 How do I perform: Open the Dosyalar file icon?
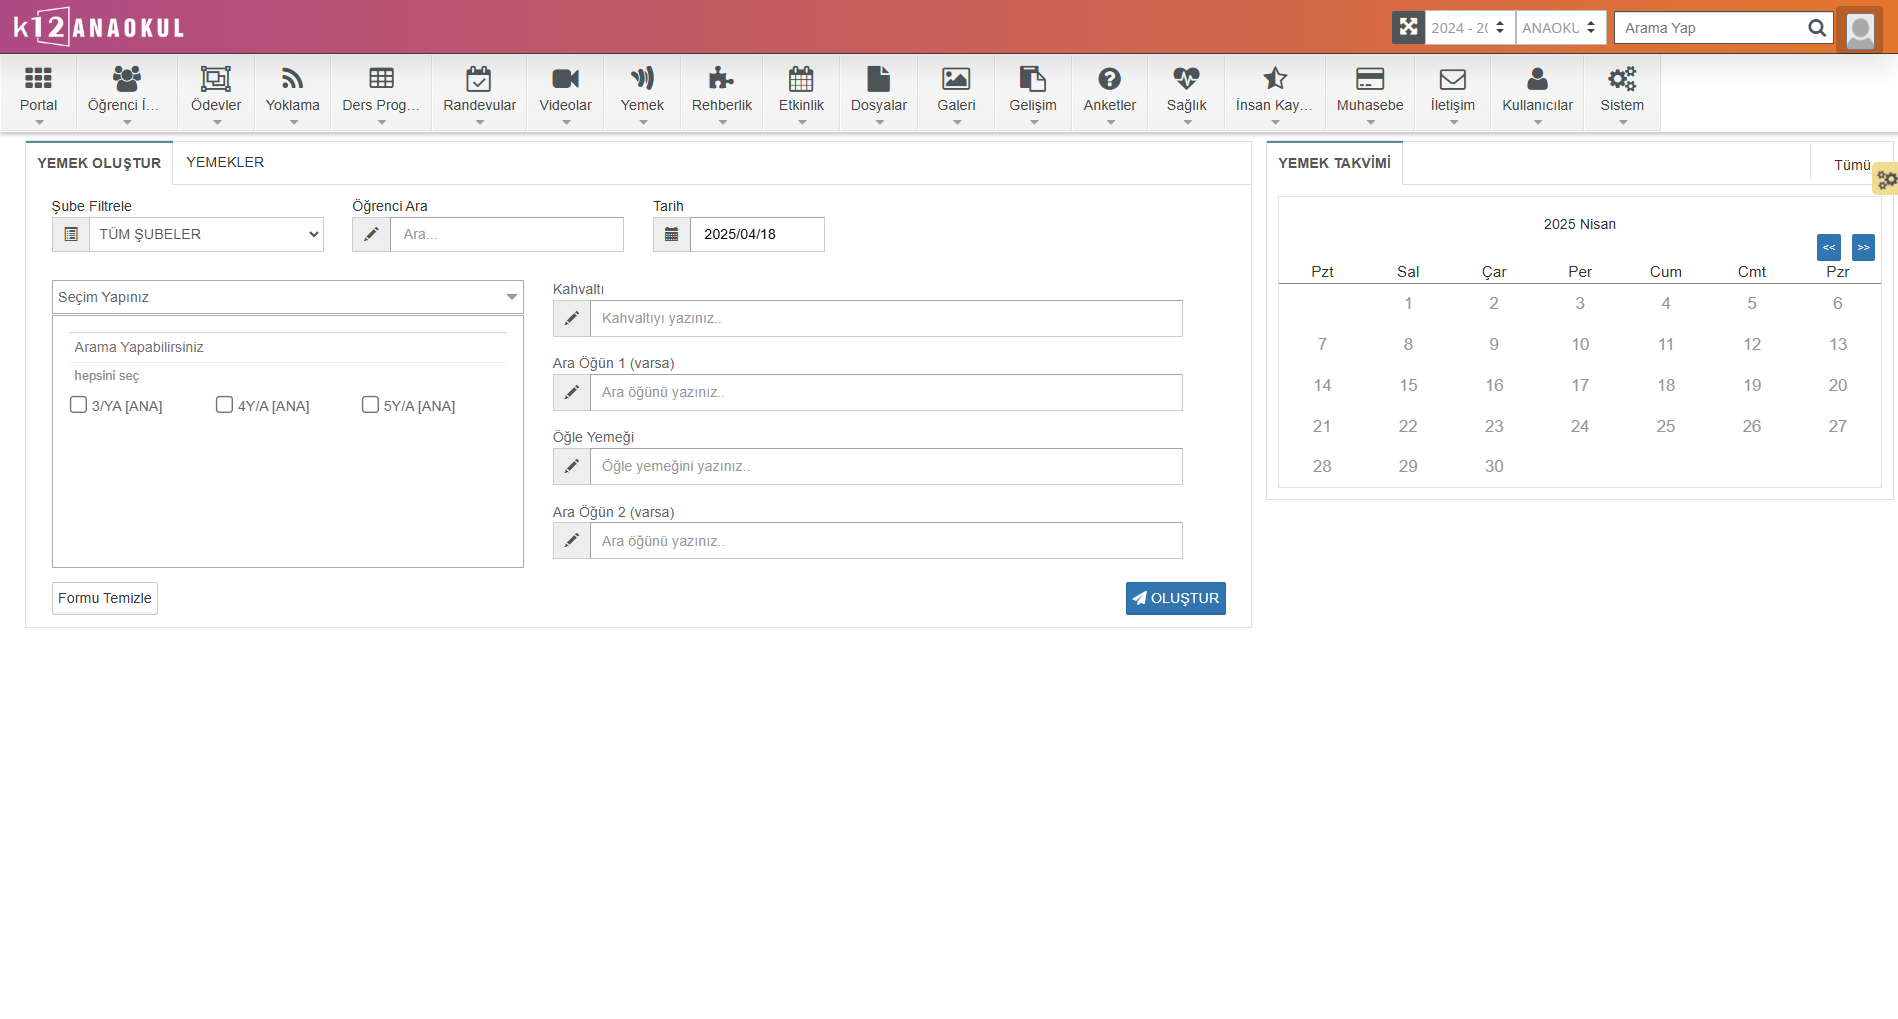click(878, 78)
